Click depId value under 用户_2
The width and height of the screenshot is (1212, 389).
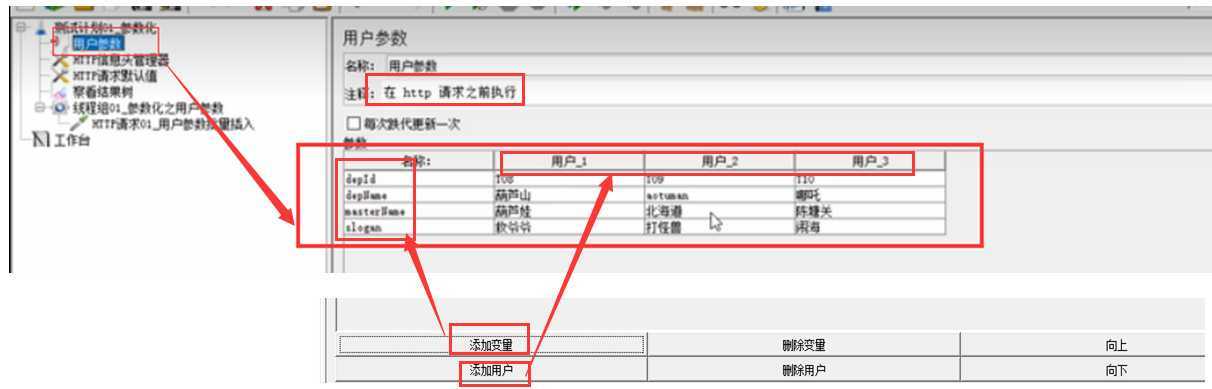click(x=719, y=178)
